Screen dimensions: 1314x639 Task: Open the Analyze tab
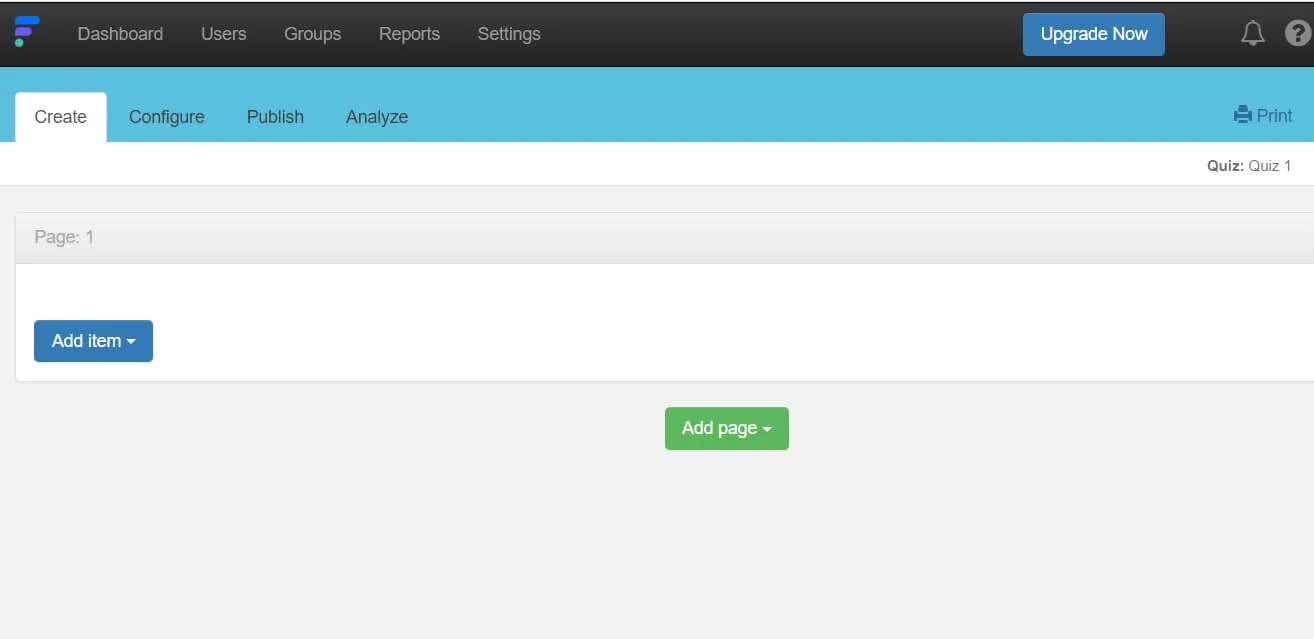376,117
